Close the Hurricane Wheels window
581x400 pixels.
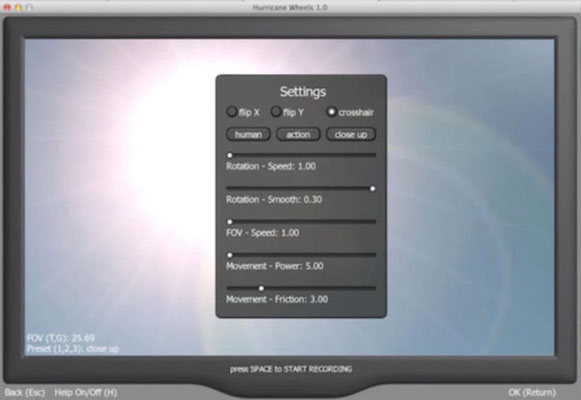click(7, 7)
